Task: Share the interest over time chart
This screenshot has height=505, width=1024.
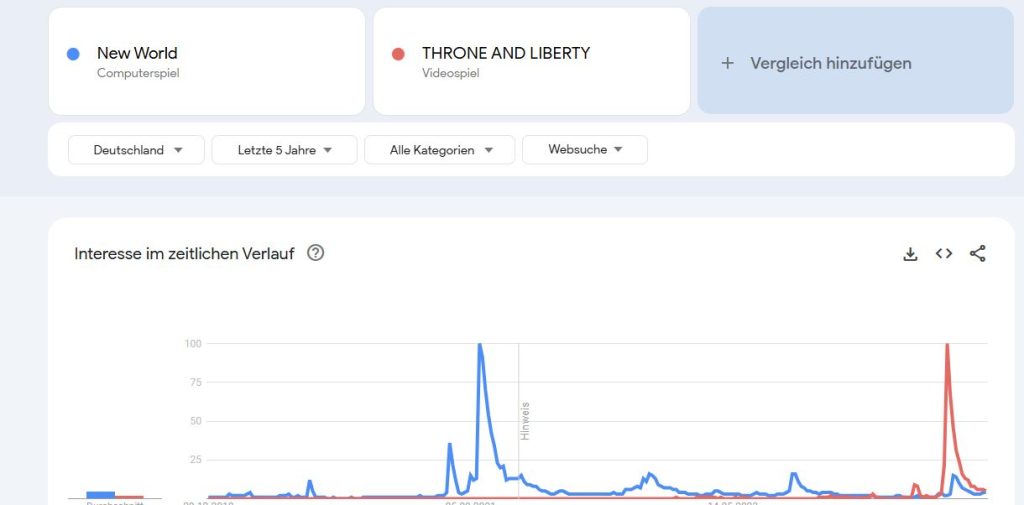Action: pyautogui.click(x=978, y=254)
